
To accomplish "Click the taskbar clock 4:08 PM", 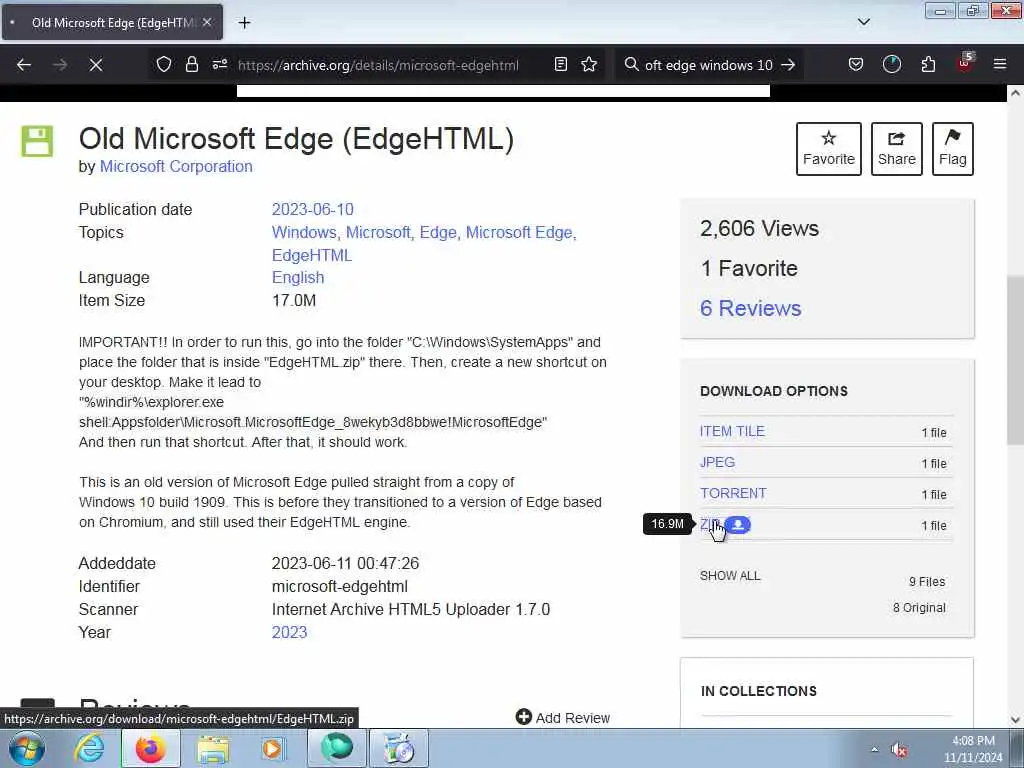I will click(973, 741).
